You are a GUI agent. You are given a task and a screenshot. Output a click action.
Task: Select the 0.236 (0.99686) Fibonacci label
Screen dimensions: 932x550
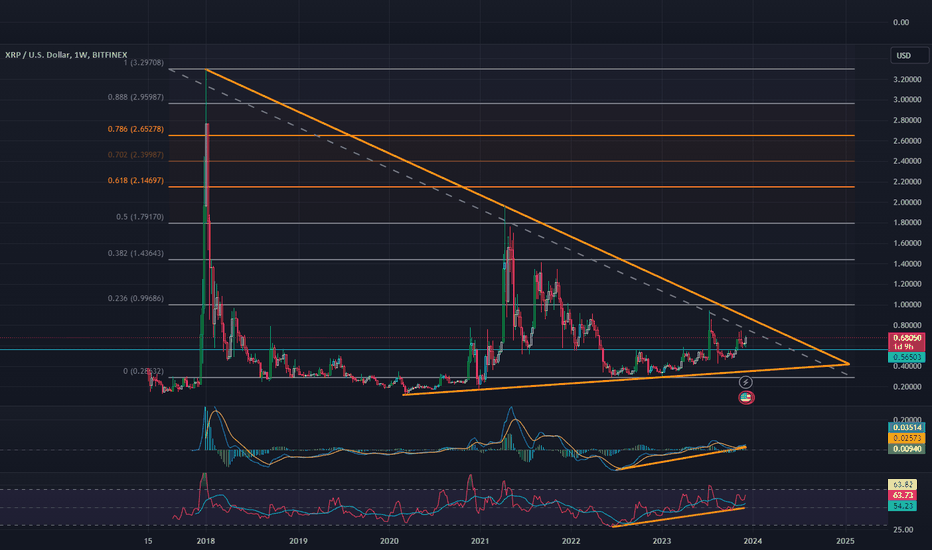point(136,298)
